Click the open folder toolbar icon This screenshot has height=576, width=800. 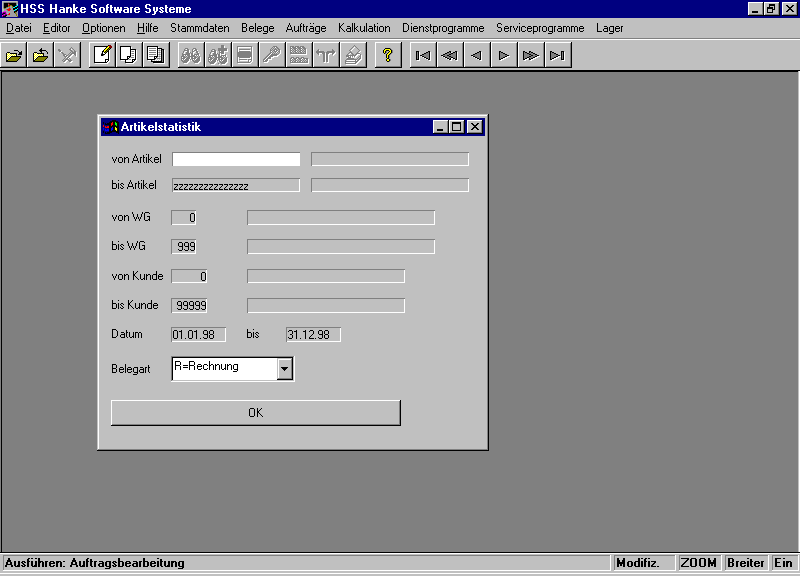[14, 55]
